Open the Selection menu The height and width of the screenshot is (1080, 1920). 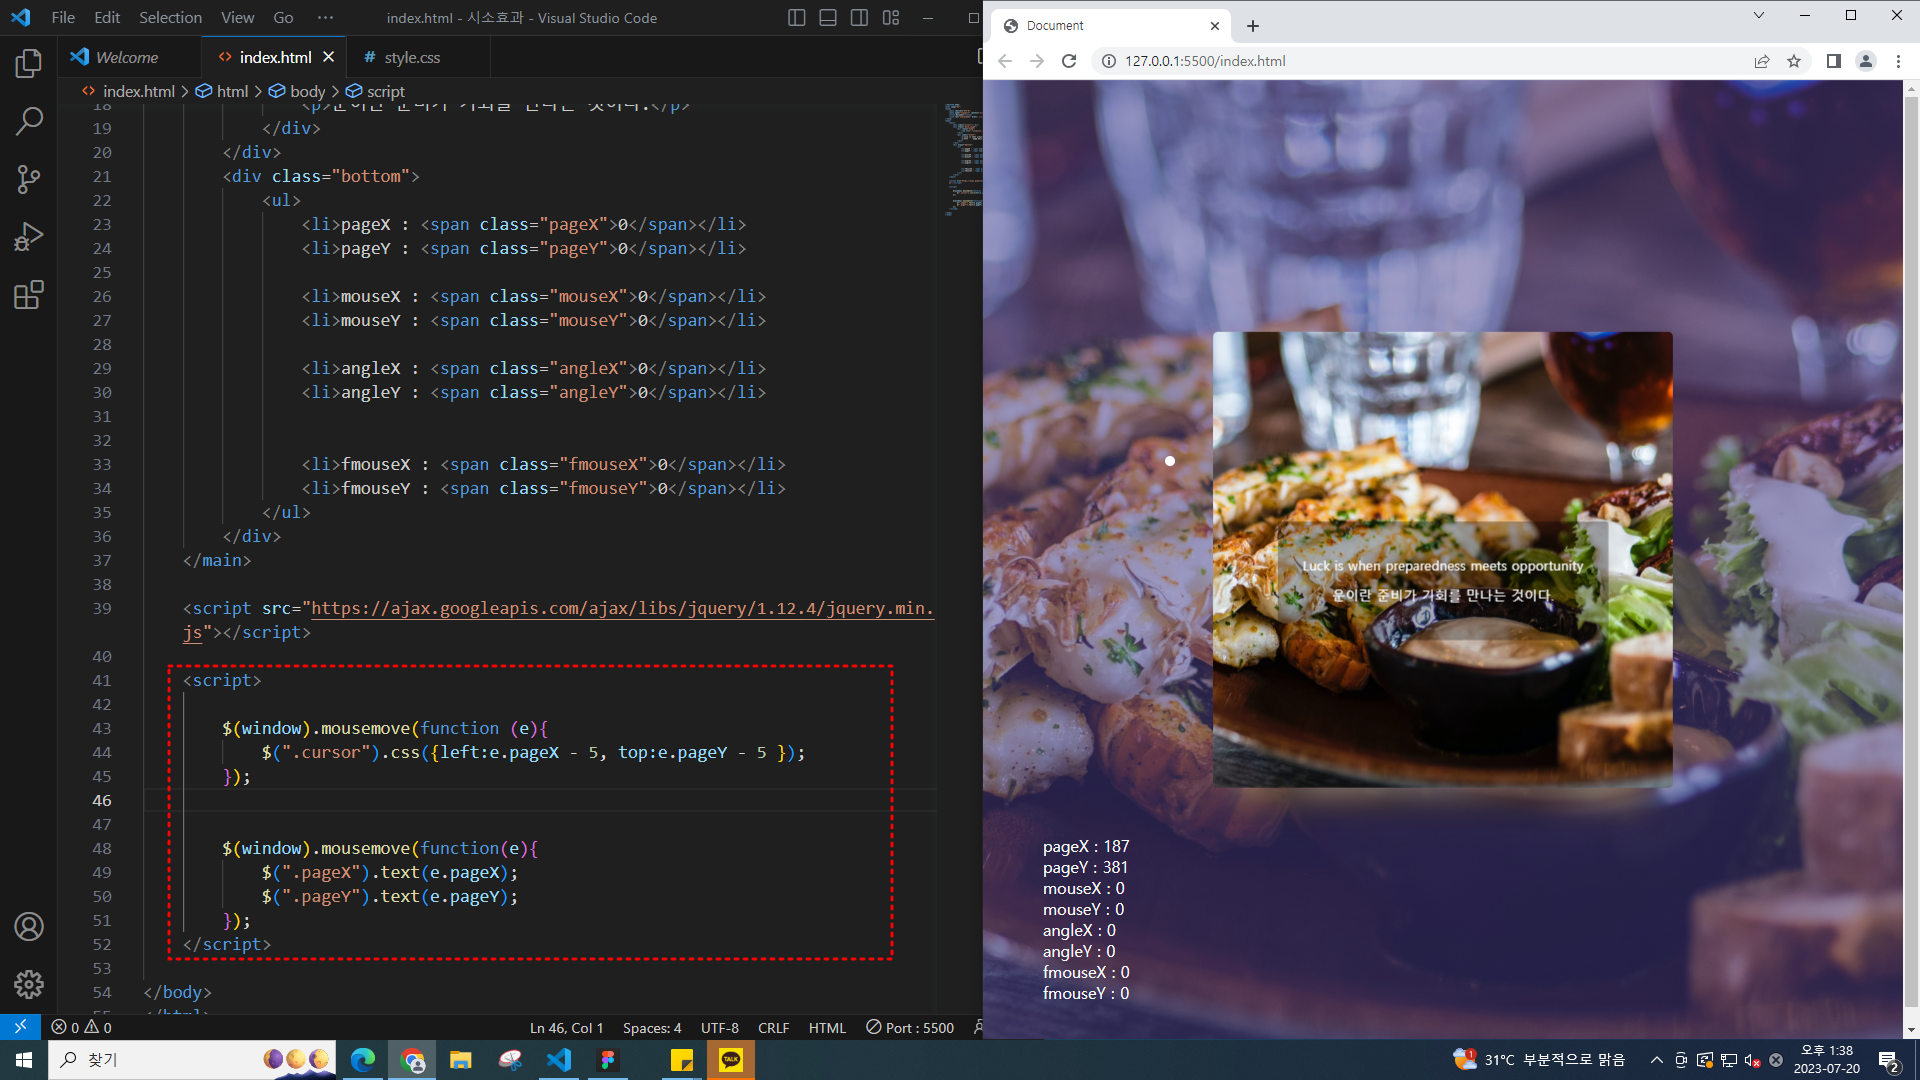170,18
